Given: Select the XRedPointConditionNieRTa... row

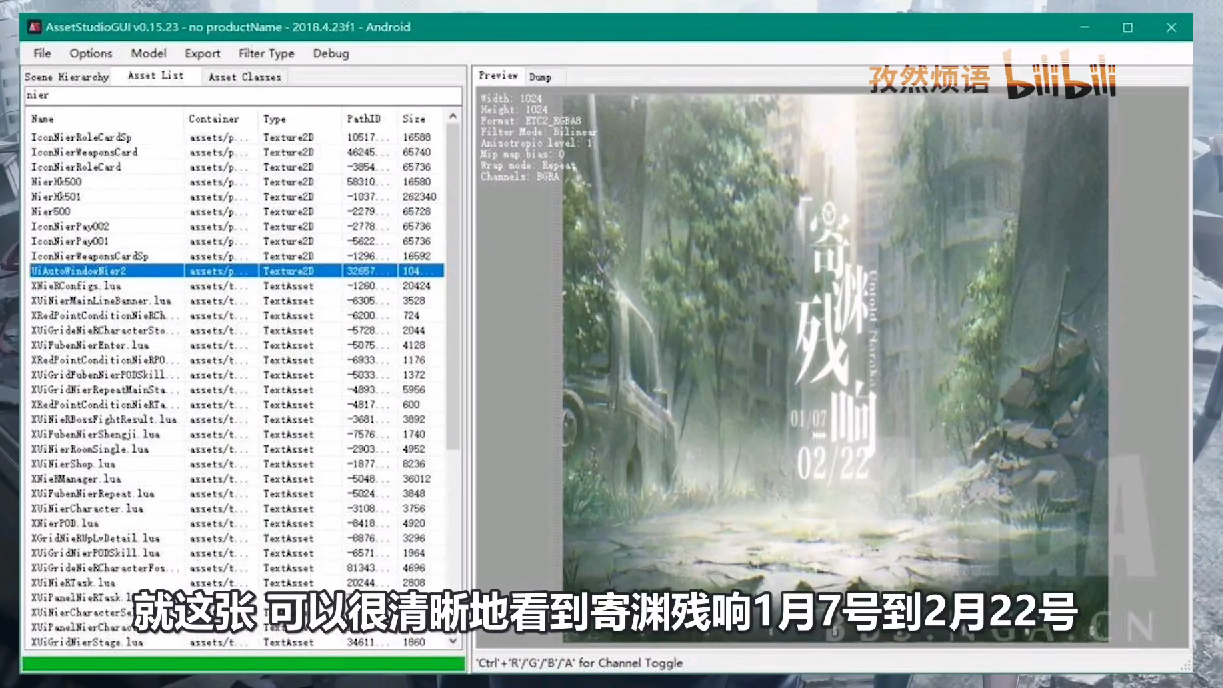Looking at the screenshot, I should [235, 405].
